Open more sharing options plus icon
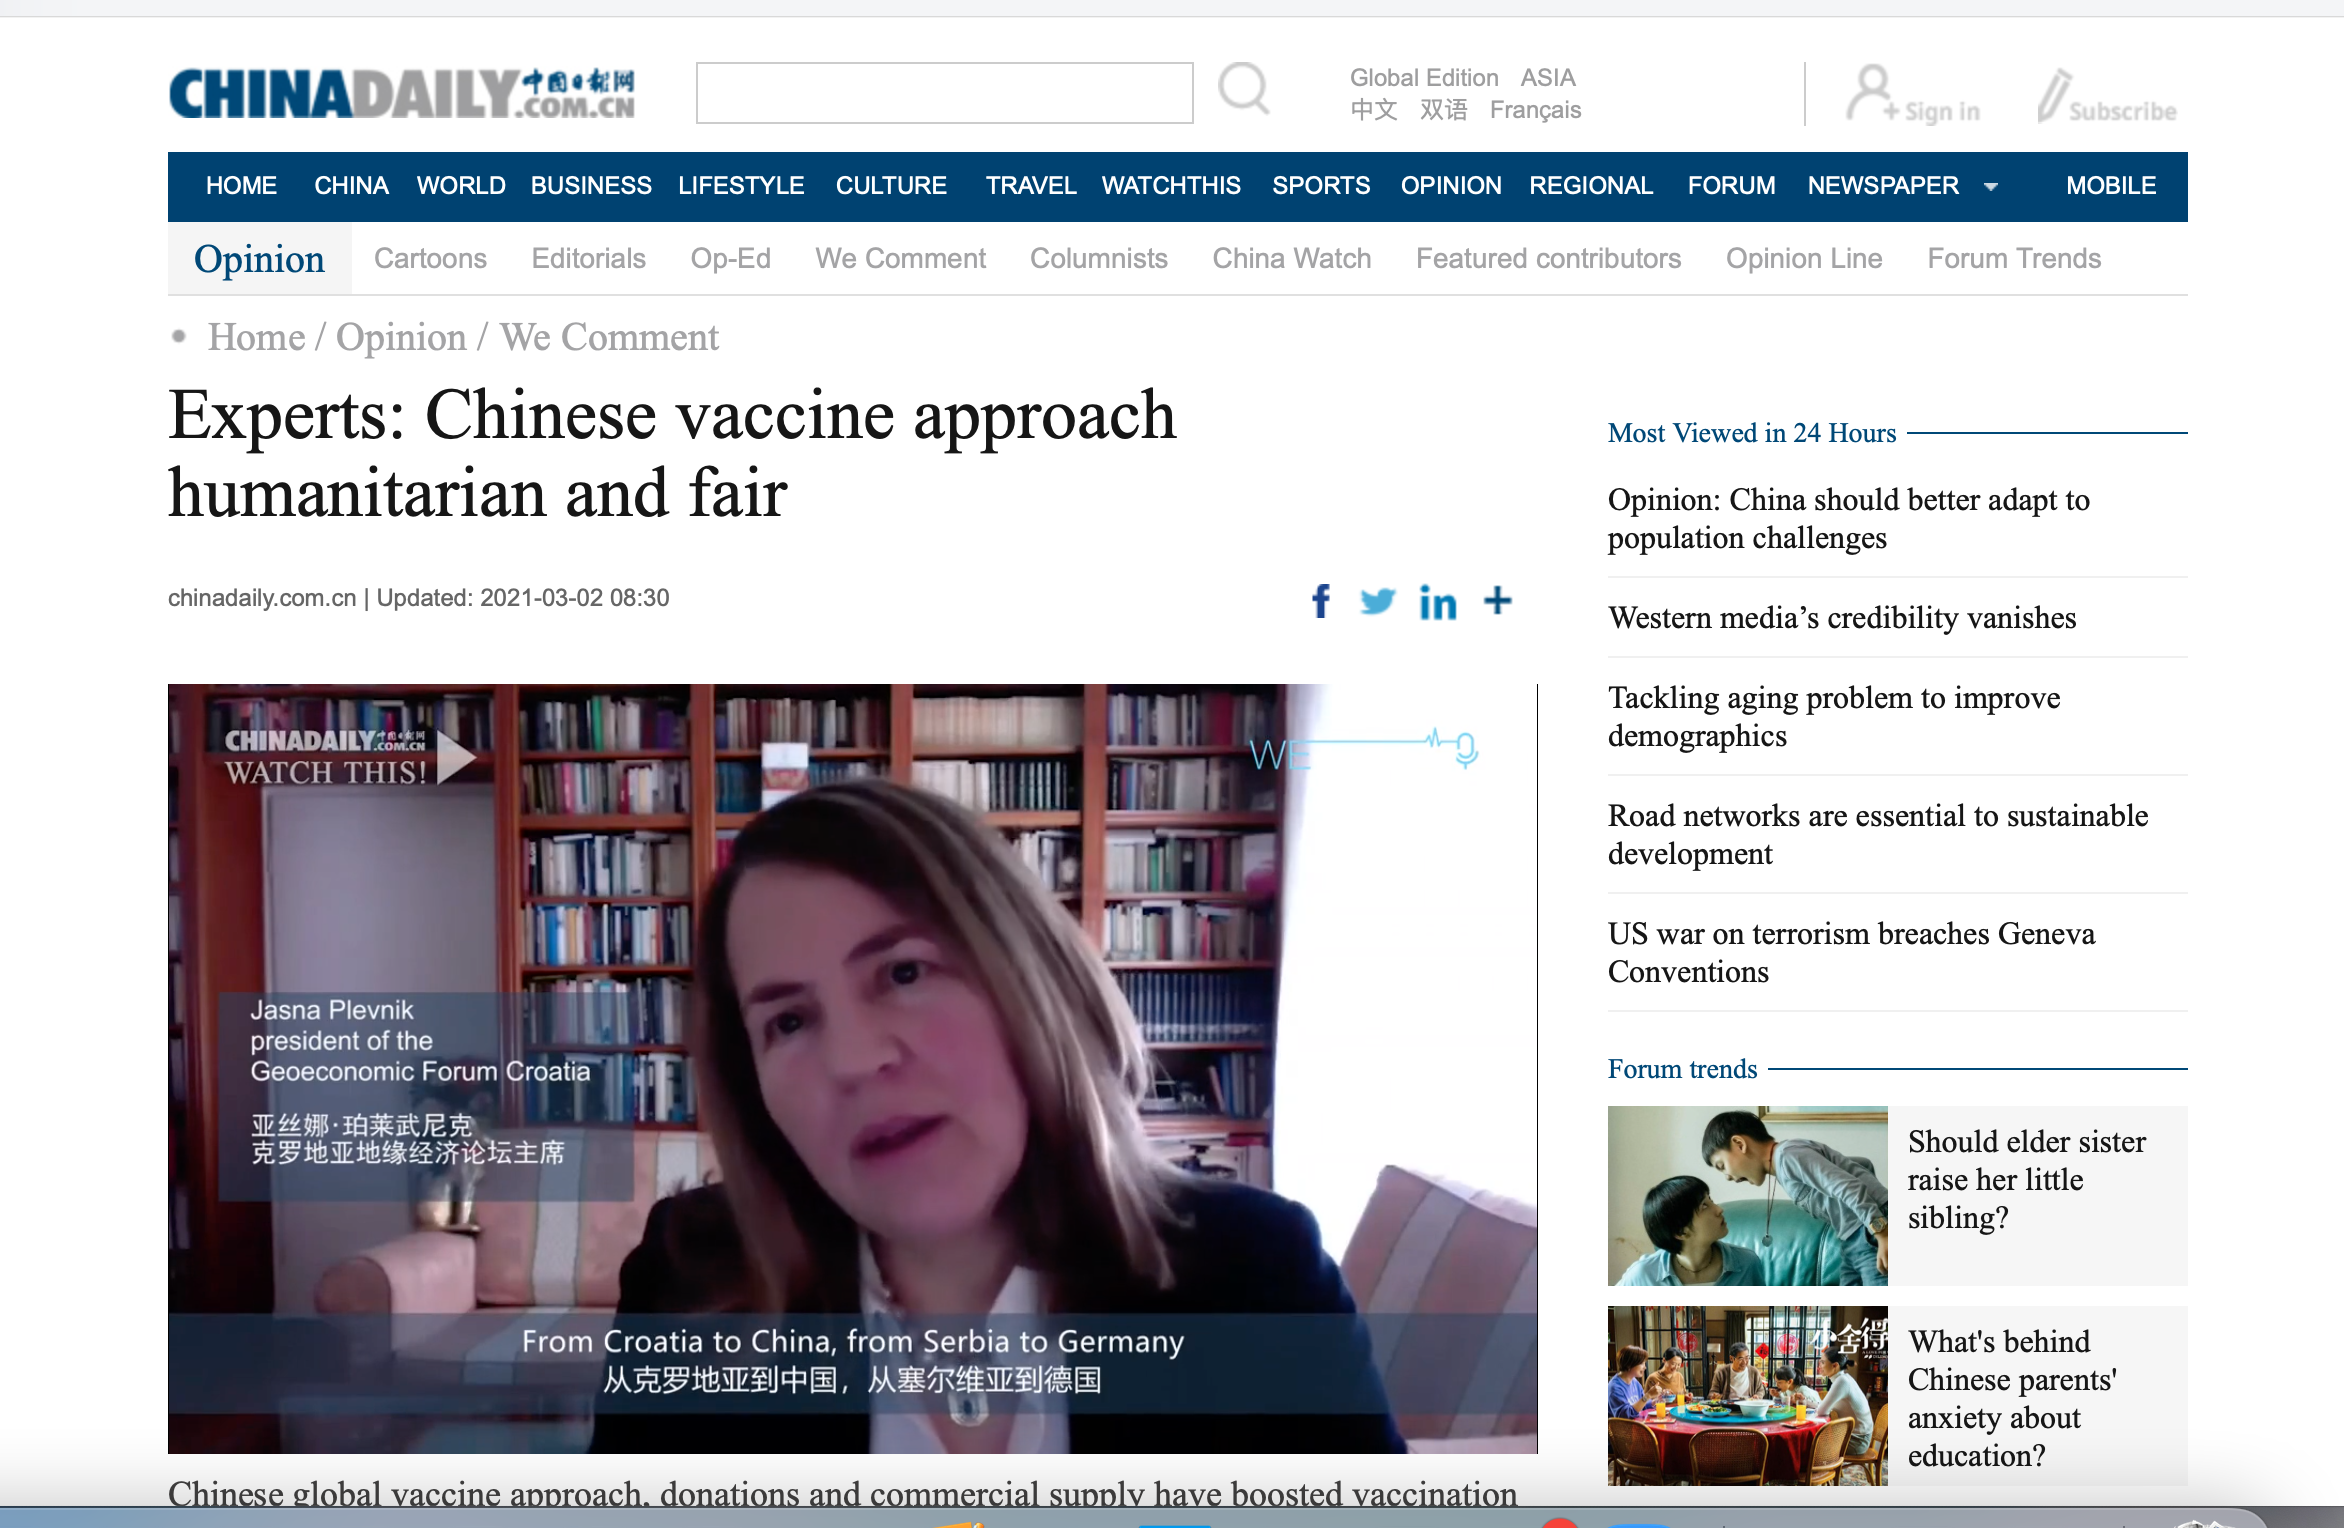 pos(1497,600)
